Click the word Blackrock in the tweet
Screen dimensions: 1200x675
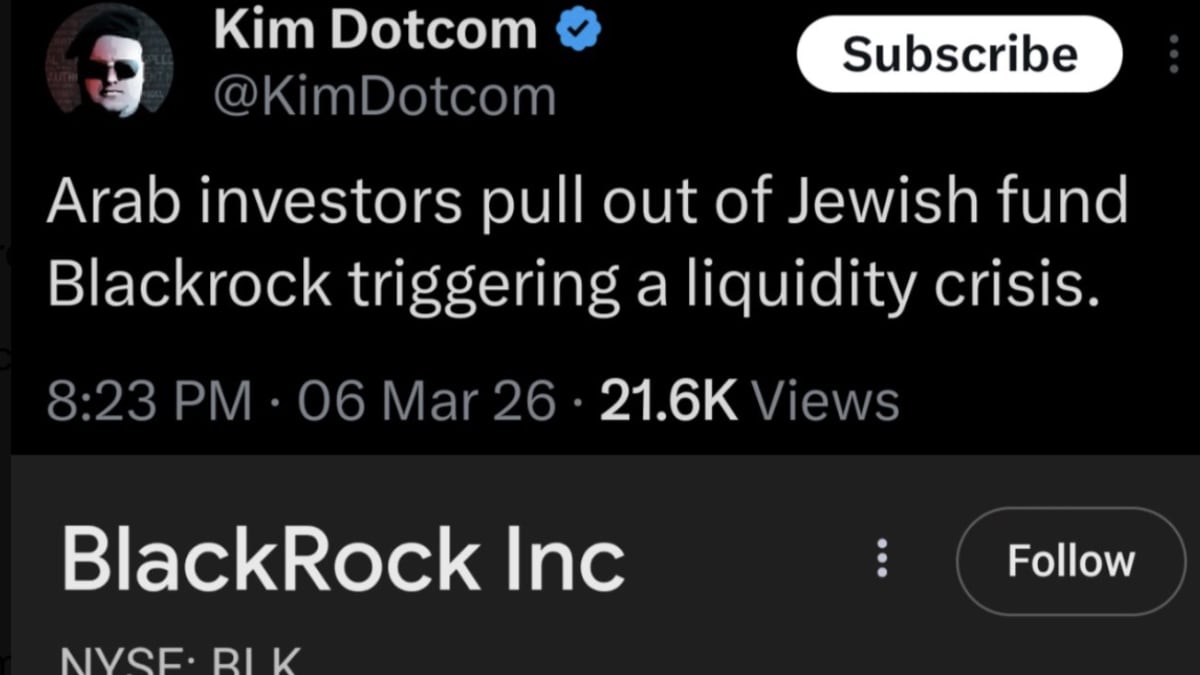189,286
